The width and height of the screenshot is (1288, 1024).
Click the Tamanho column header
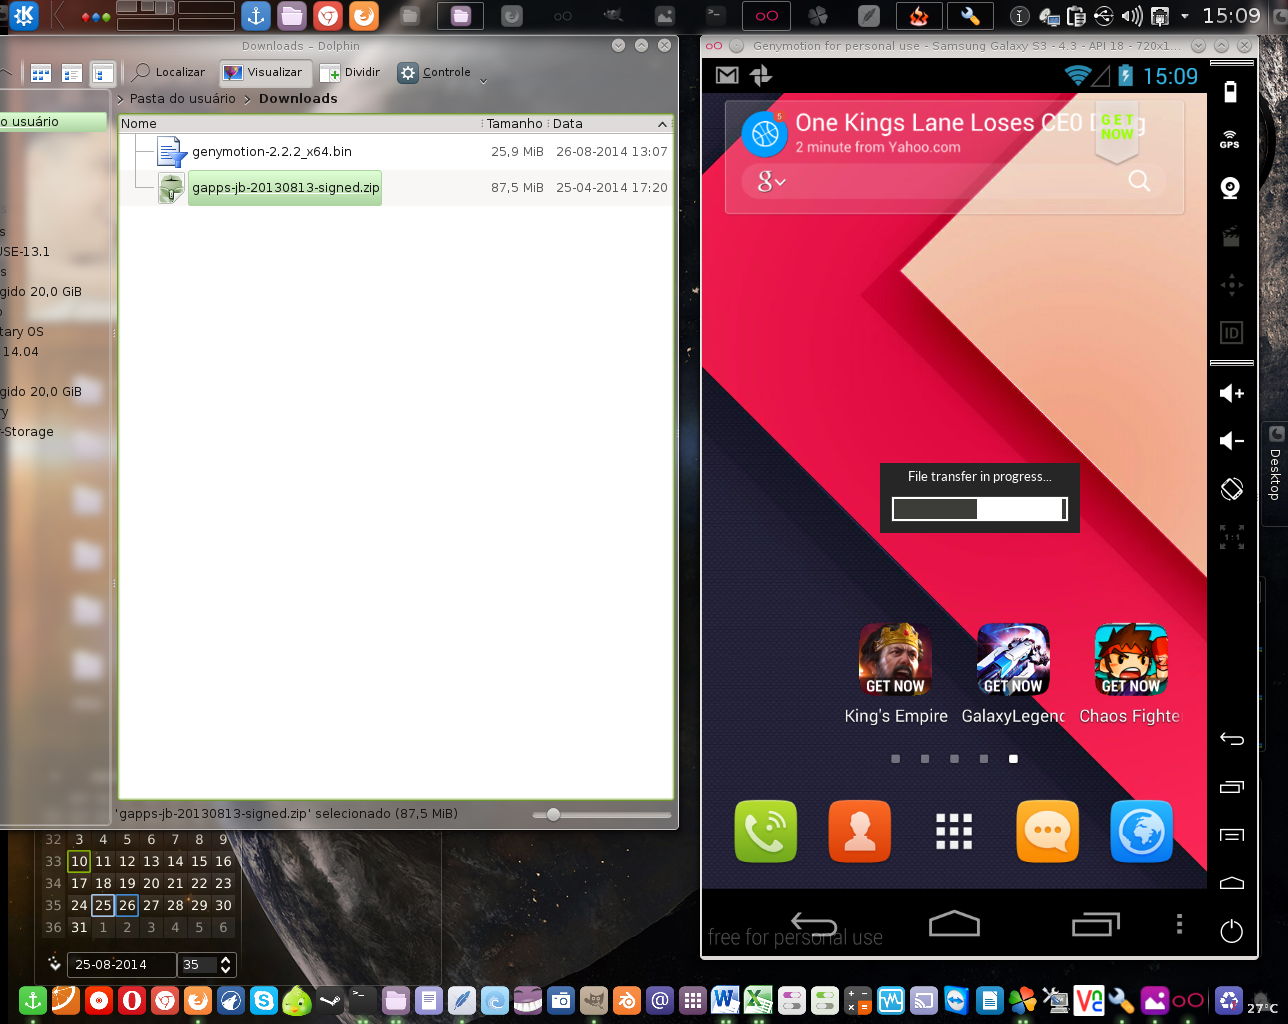click(x=514, y=124)
